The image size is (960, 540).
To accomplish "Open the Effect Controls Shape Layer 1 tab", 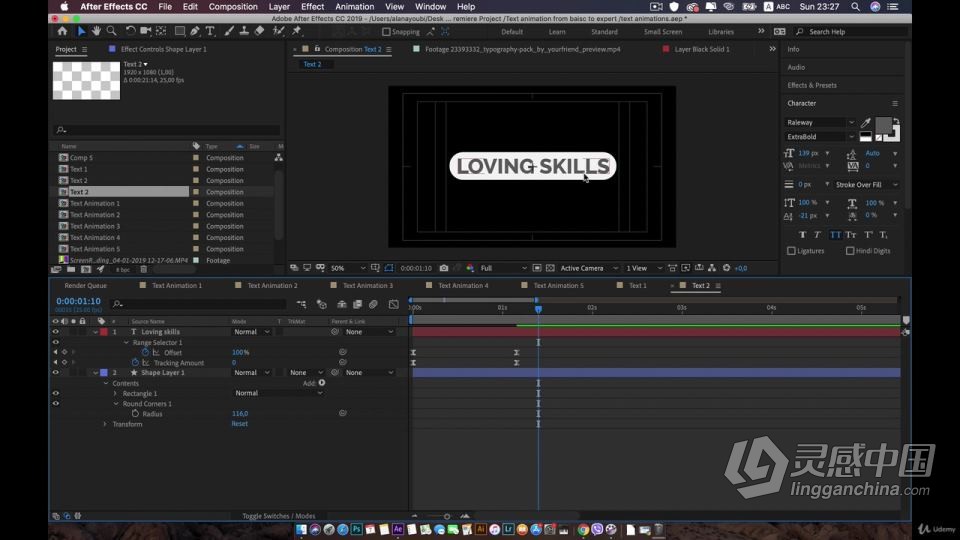I will coord(163,49).
